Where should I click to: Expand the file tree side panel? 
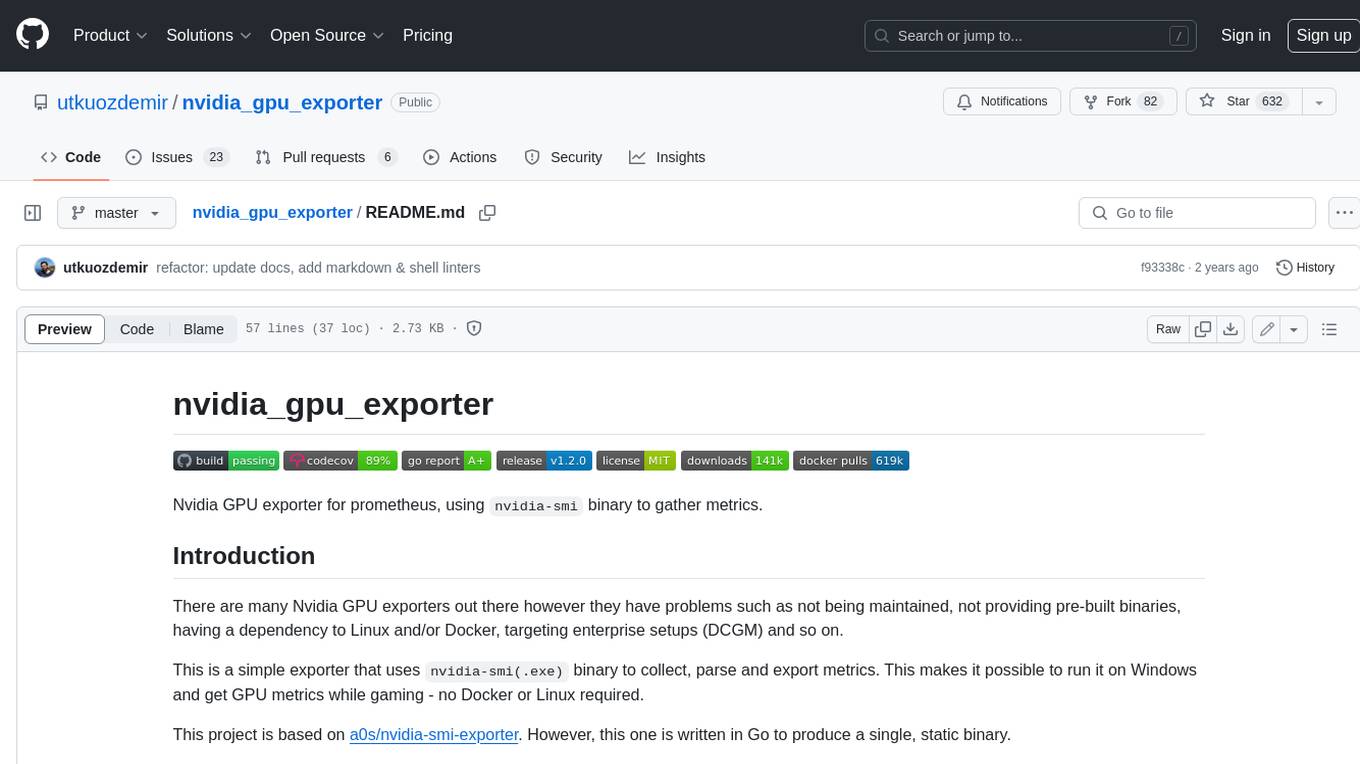[x=32, y=213]
